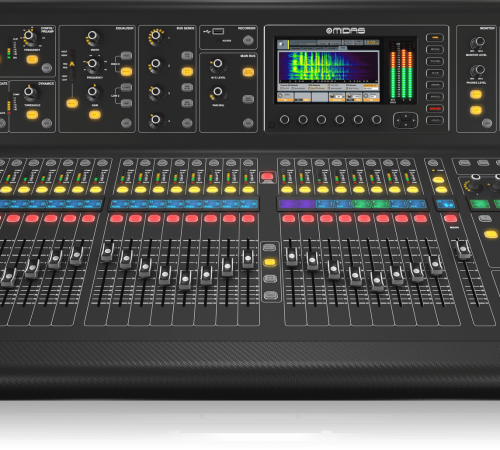
Task: Click the first purple scribble strip in right bank
Action: point(288,204)
